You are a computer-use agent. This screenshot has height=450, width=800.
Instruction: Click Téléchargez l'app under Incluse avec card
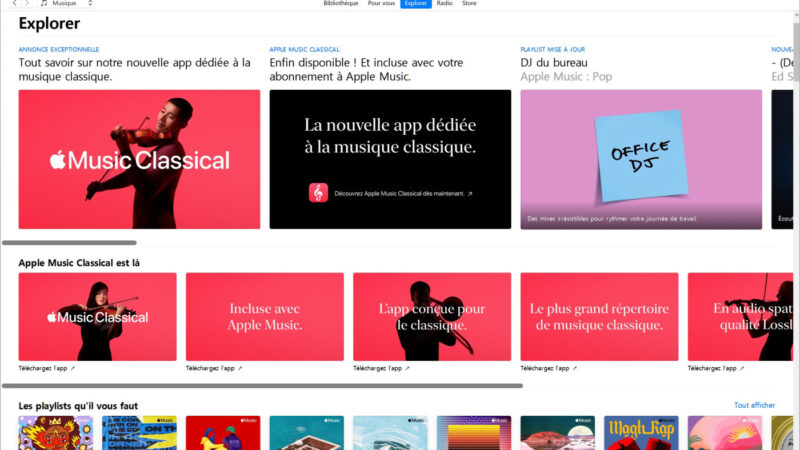point(214,368)
